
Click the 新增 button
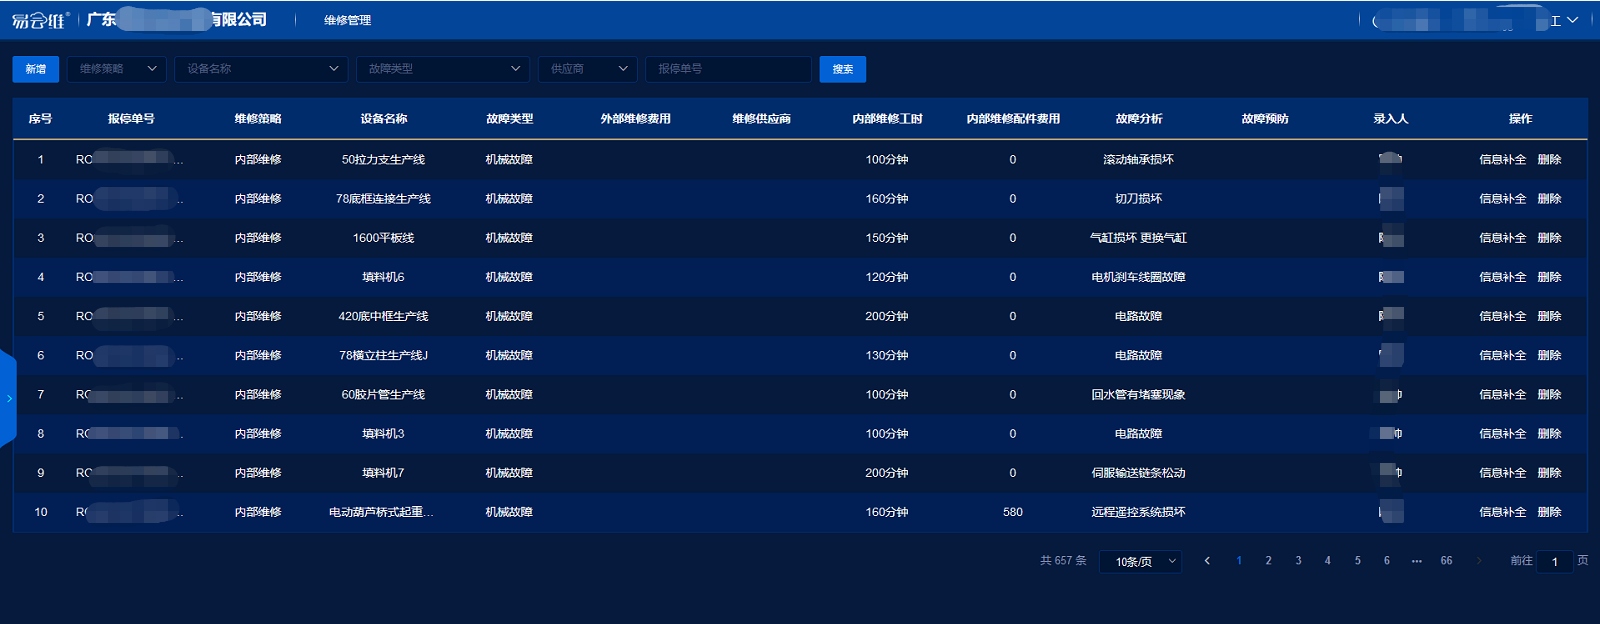click(x=36, y=69)
